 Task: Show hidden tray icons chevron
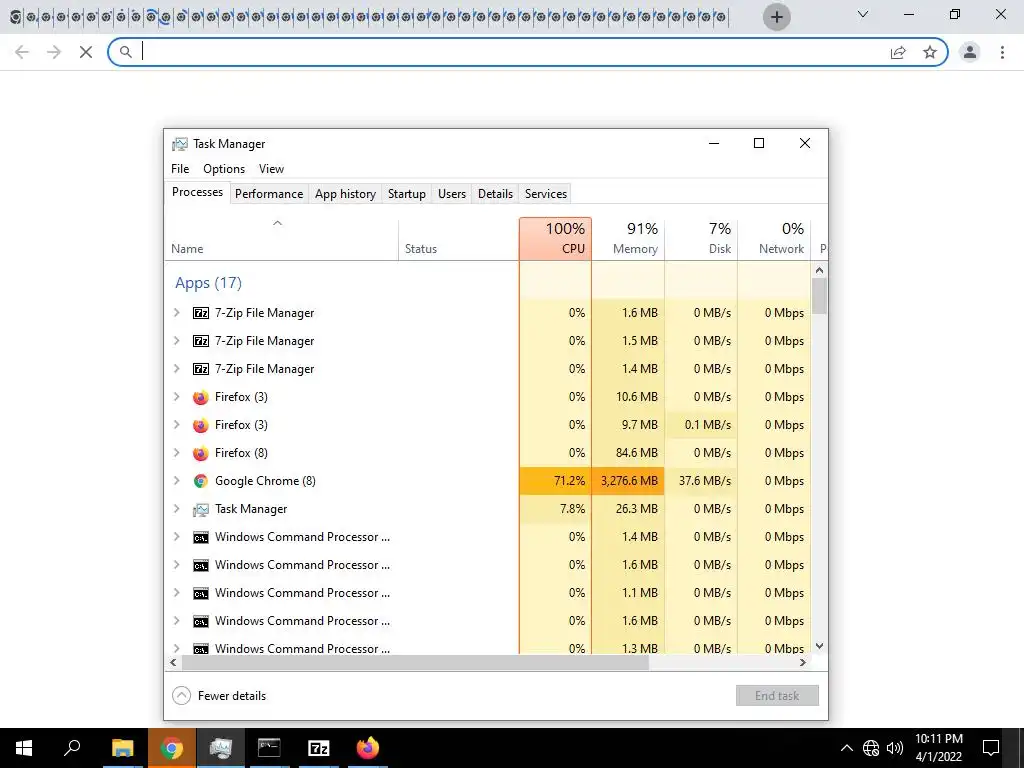coord(846,748)
